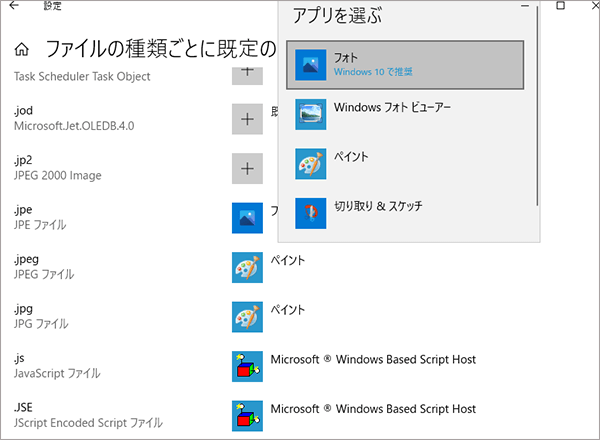The image size is (600, 440).
Task: Add a default app for .jod
Action: tap(247, 119)
